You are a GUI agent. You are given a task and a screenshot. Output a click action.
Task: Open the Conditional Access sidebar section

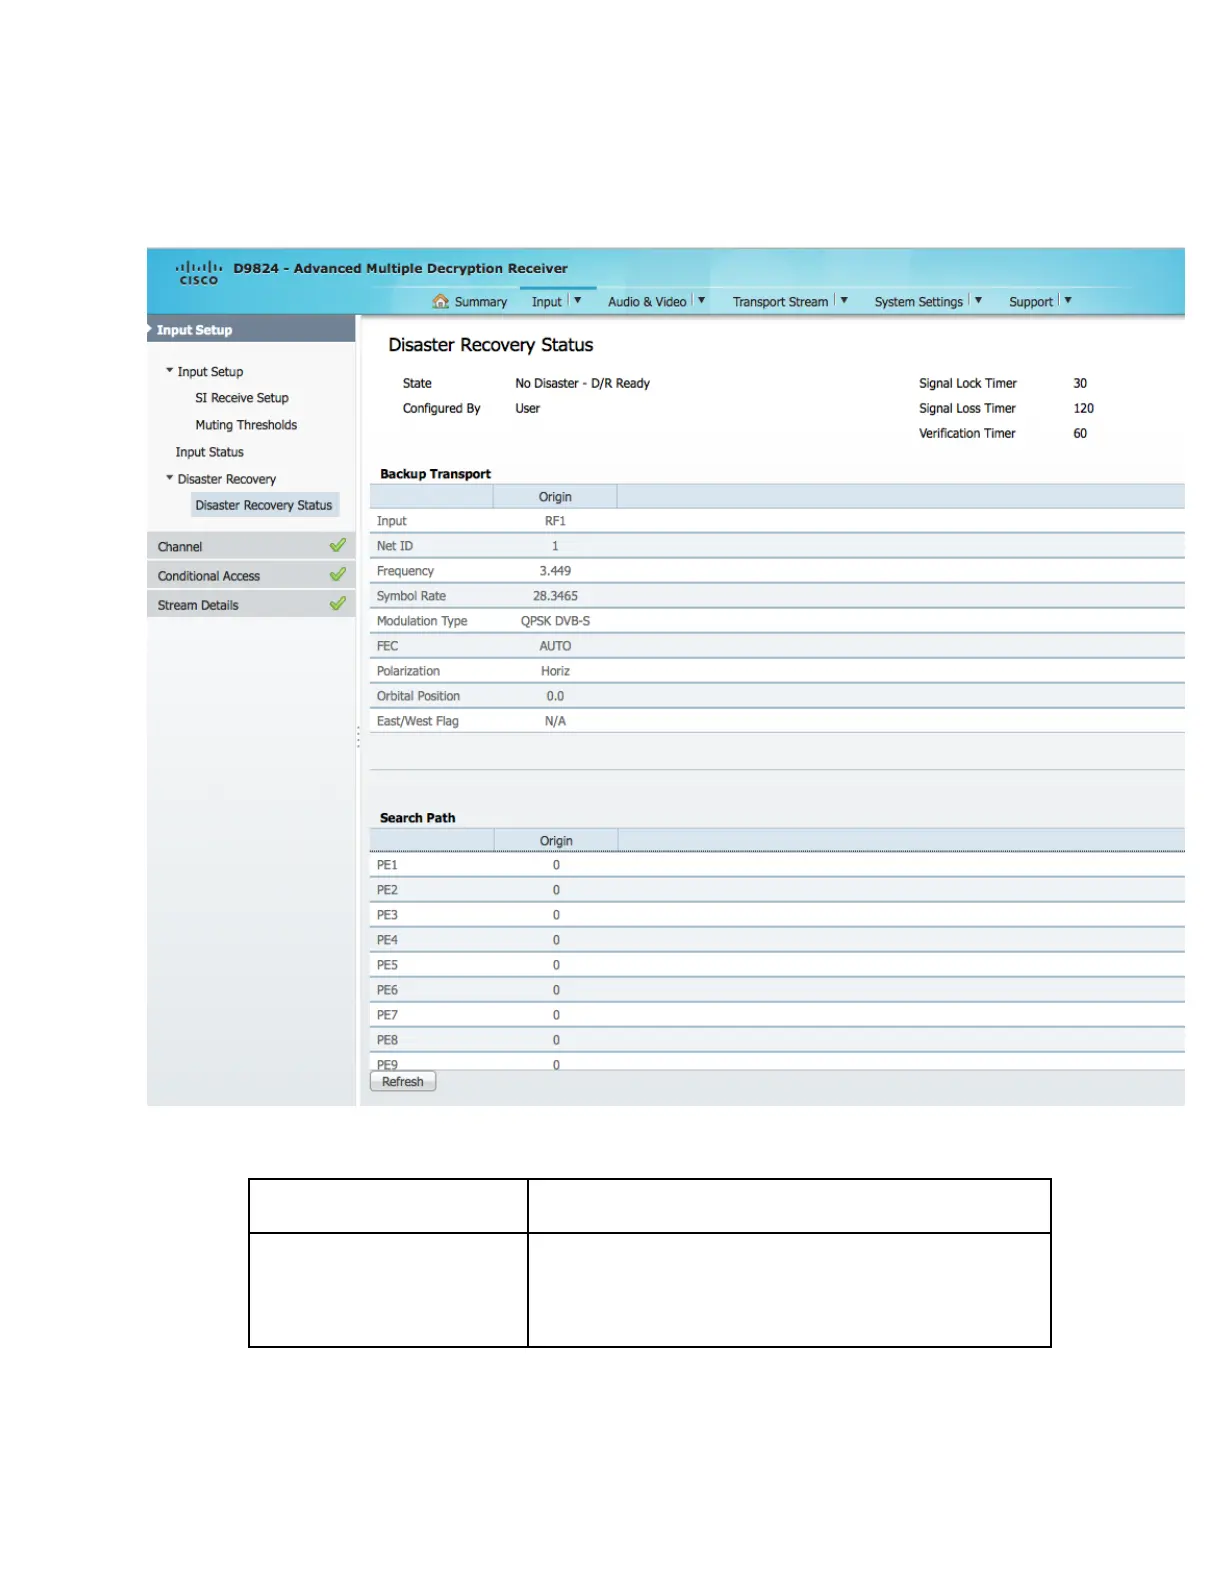[251, 575]
